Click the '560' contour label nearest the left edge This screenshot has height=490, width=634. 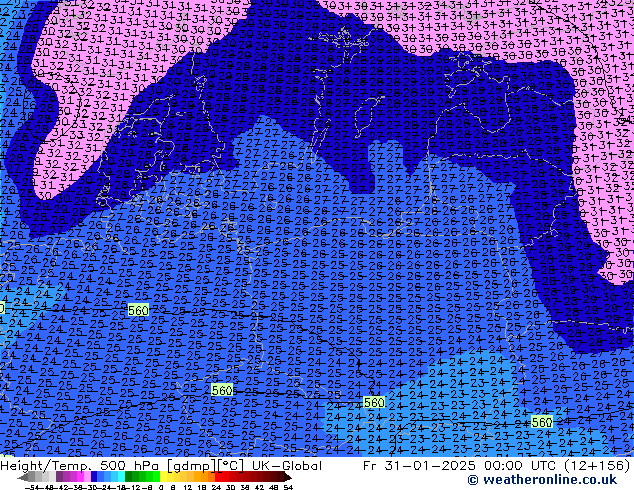coord(138,310)
